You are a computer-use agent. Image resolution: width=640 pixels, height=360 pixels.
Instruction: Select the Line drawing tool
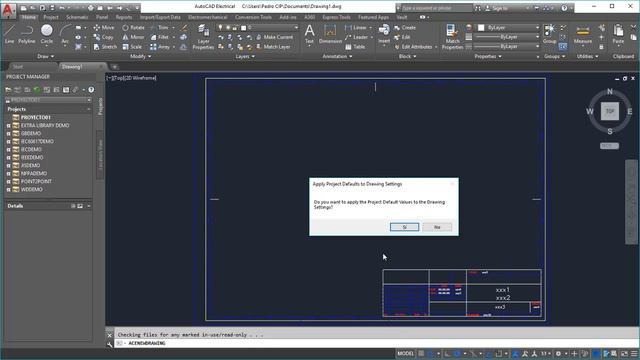pos(9,34)
